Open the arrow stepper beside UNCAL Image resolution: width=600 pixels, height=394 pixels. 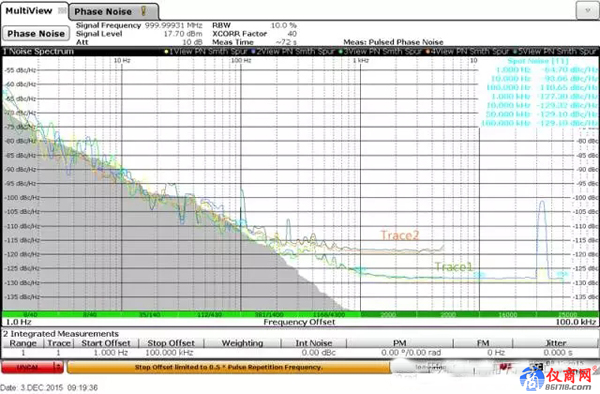(x=58, y=367)
